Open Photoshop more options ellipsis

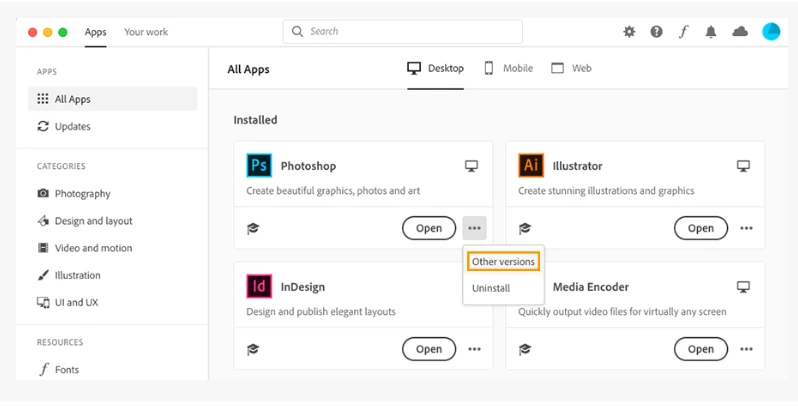coord(474,228)
